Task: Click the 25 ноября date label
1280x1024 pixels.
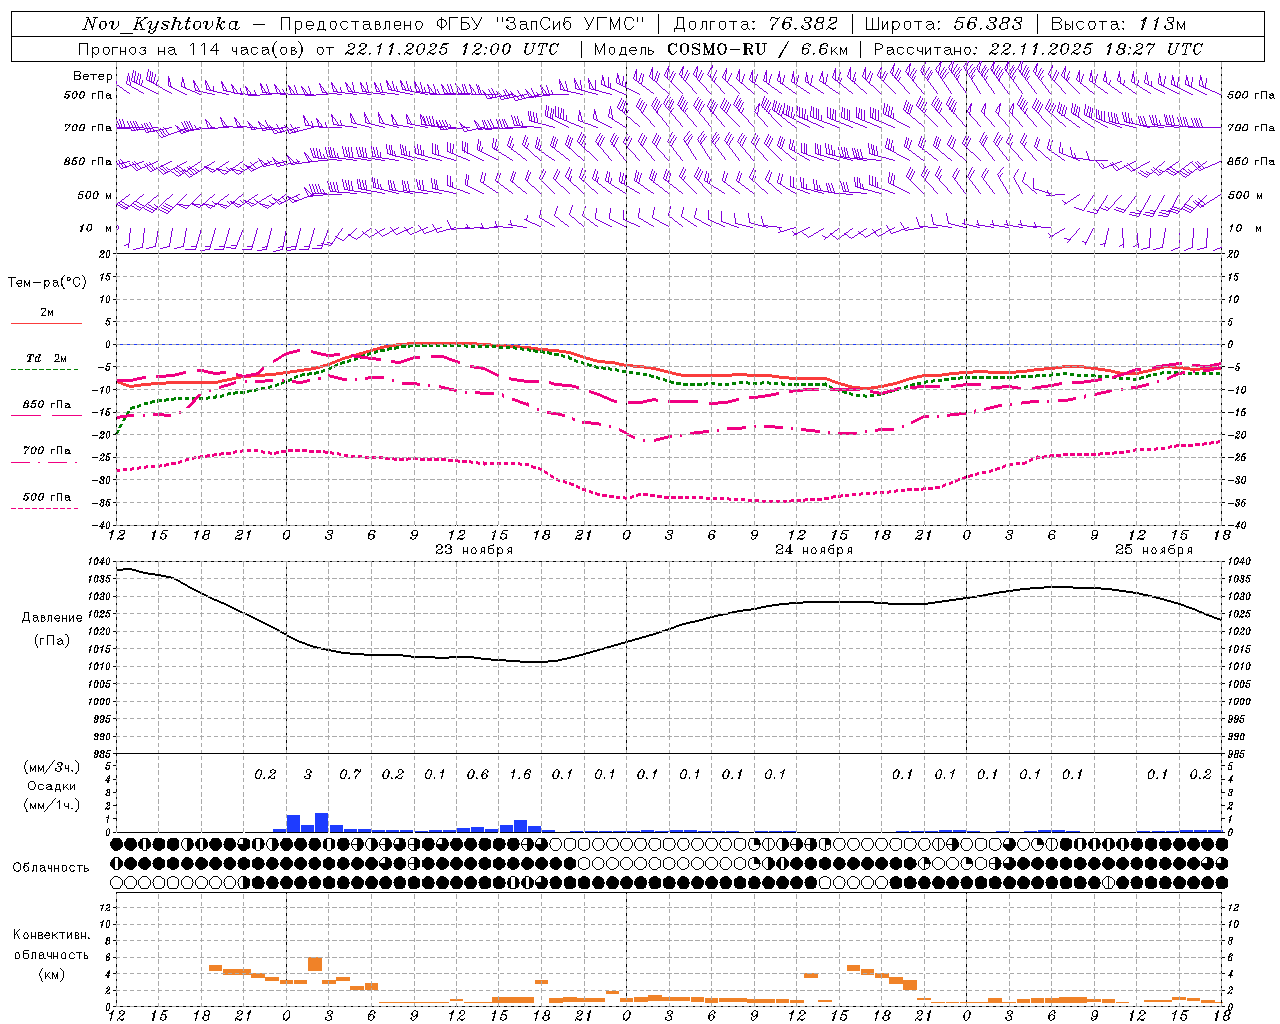Action: point(1154,550)
